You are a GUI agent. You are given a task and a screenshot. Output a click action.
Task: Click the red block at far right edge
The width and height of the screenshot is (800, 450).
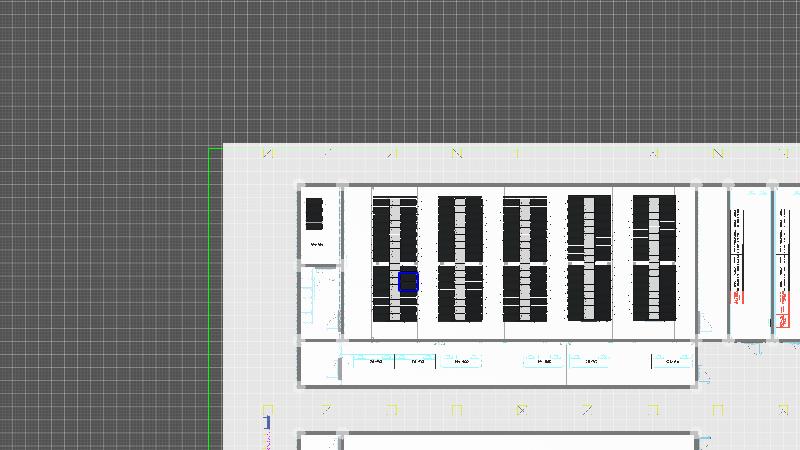(782, 320)
